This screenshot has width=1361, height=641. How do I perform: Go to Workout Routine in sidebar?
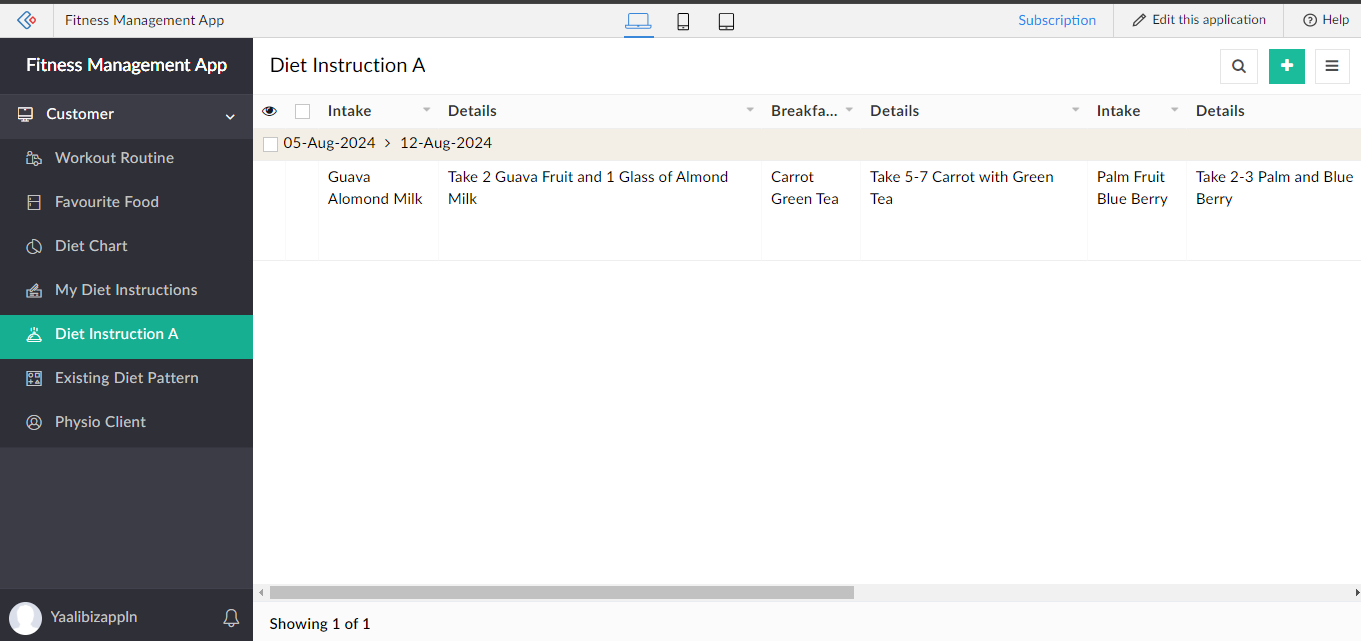(114, 158)
